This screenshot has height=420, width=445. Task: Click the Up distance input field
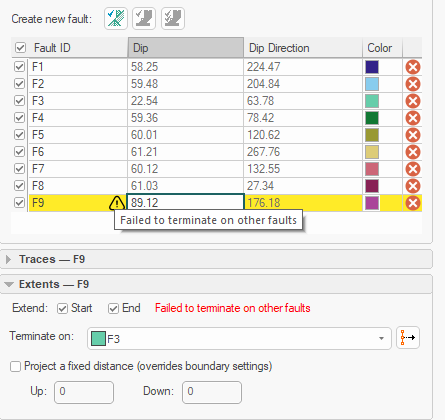click(84, 392)
